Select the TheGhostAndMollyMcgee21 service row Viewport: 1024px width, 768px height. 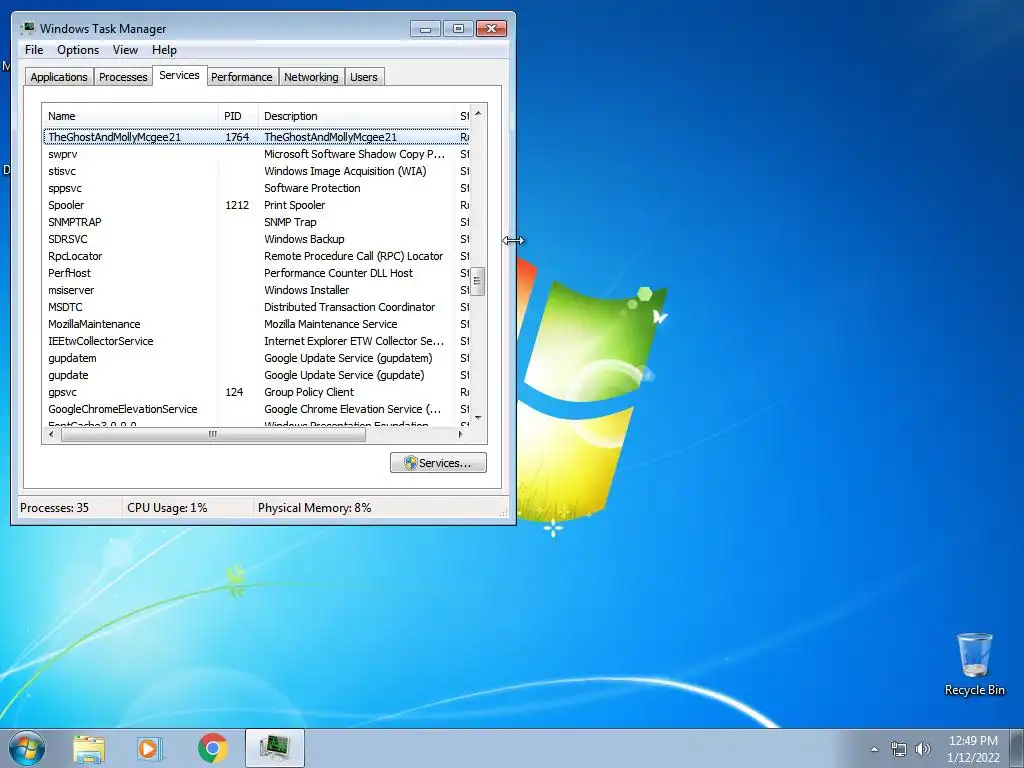click(x=256, y=137)
